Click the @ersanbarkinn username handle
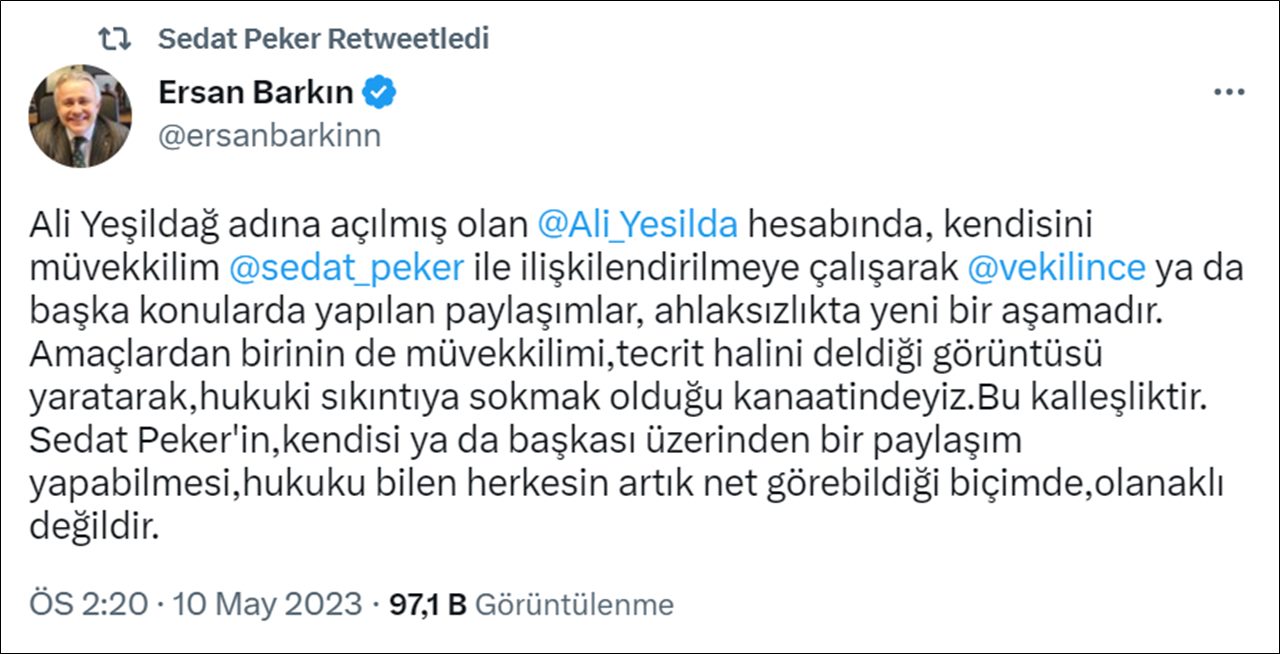The width and height of the screenshot is (1280, 654). 270,133
